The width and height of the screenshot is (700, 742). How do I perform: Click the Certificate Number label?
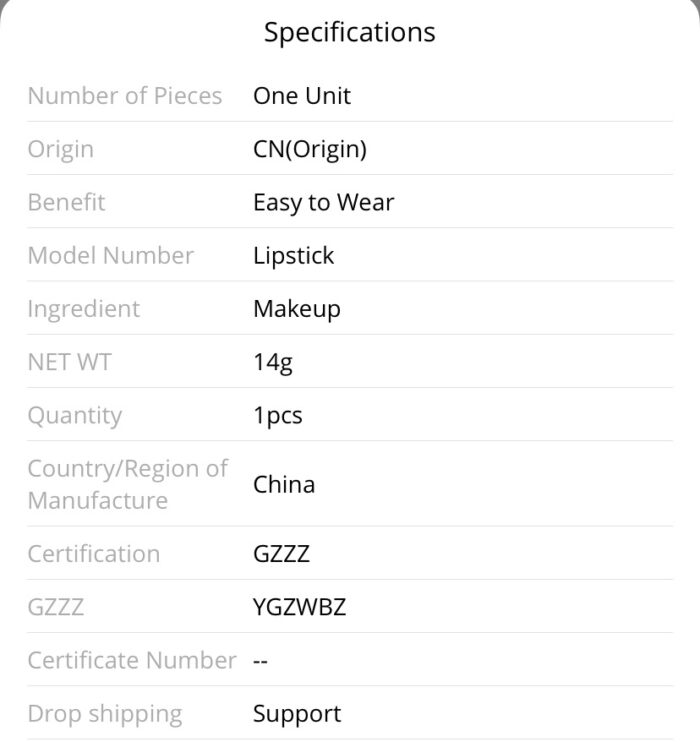[132, 660]
